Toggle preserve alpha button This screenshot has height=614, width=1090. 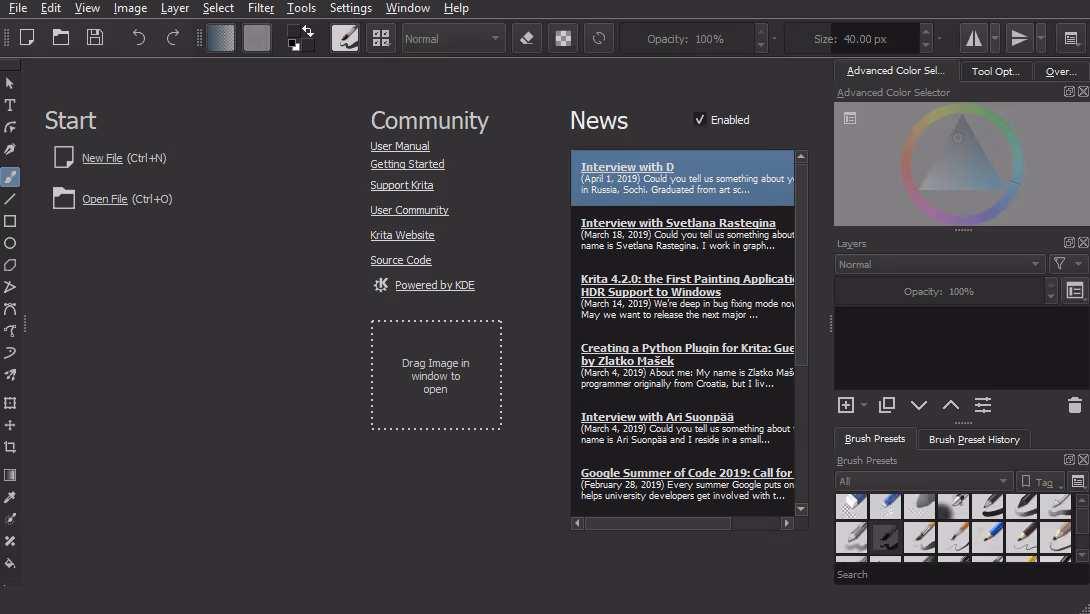(563, 39)
